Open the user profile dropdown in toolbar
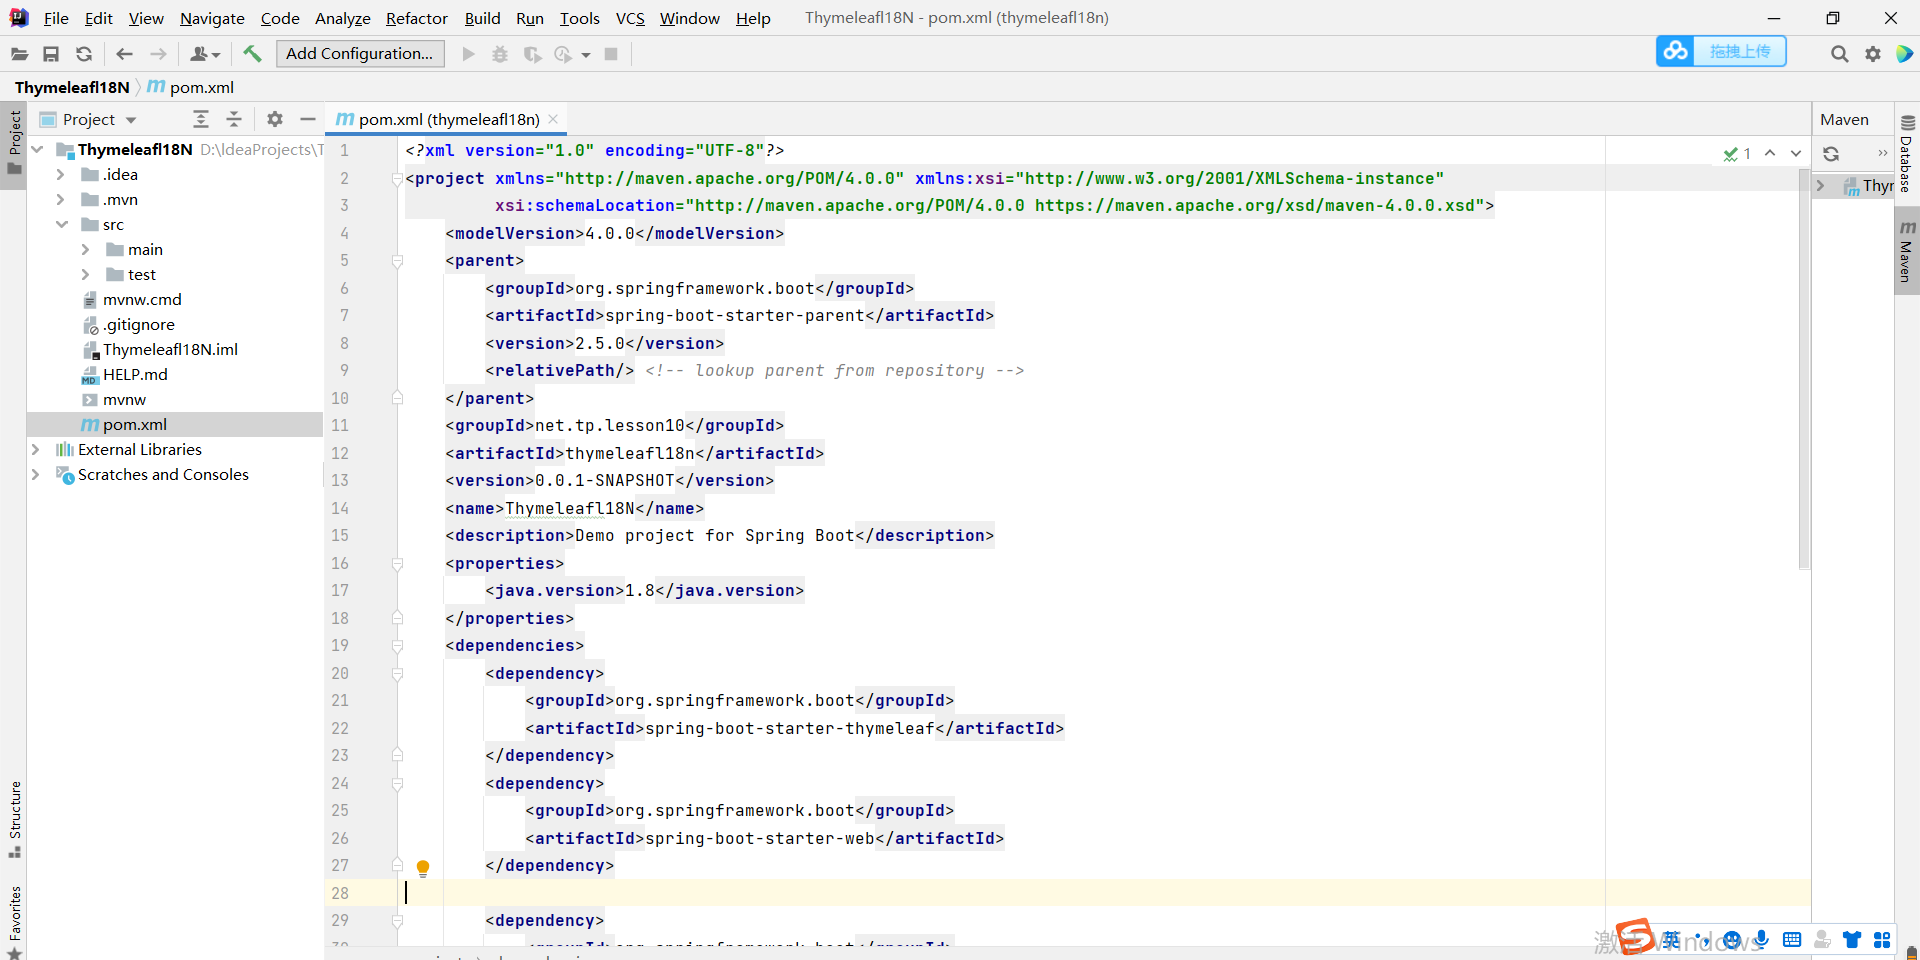This screenshot has height=960, width=1920. pyautogui.click(x=205, y=54)
